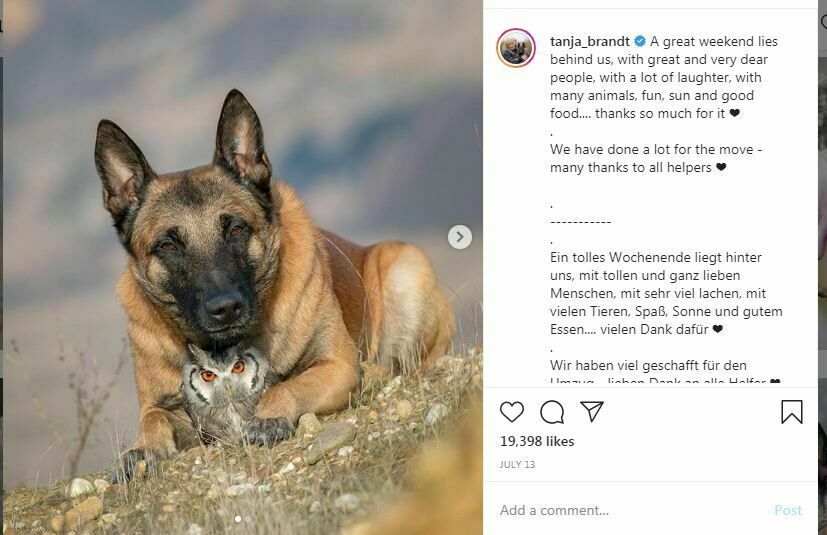View the 19,398 likes list
The height and width of the screenshot is (535, 827).
(538, 441)
